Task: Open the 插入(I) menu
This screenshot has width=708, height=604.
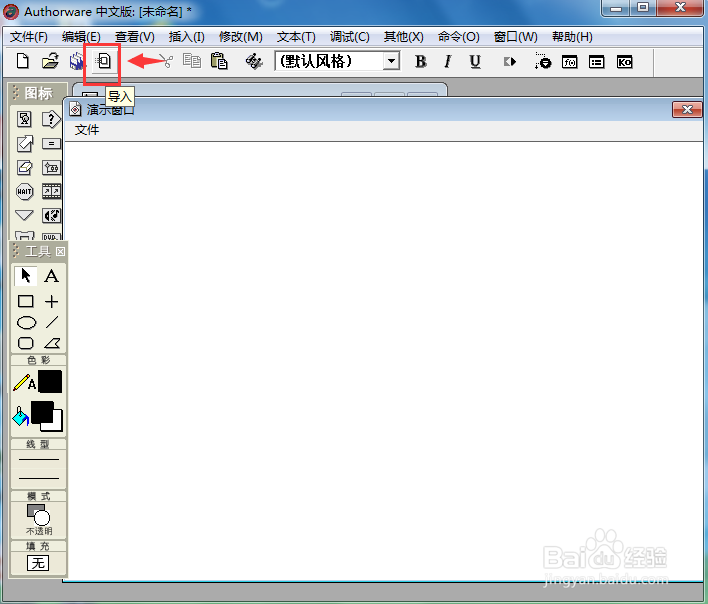Action: 186,37
